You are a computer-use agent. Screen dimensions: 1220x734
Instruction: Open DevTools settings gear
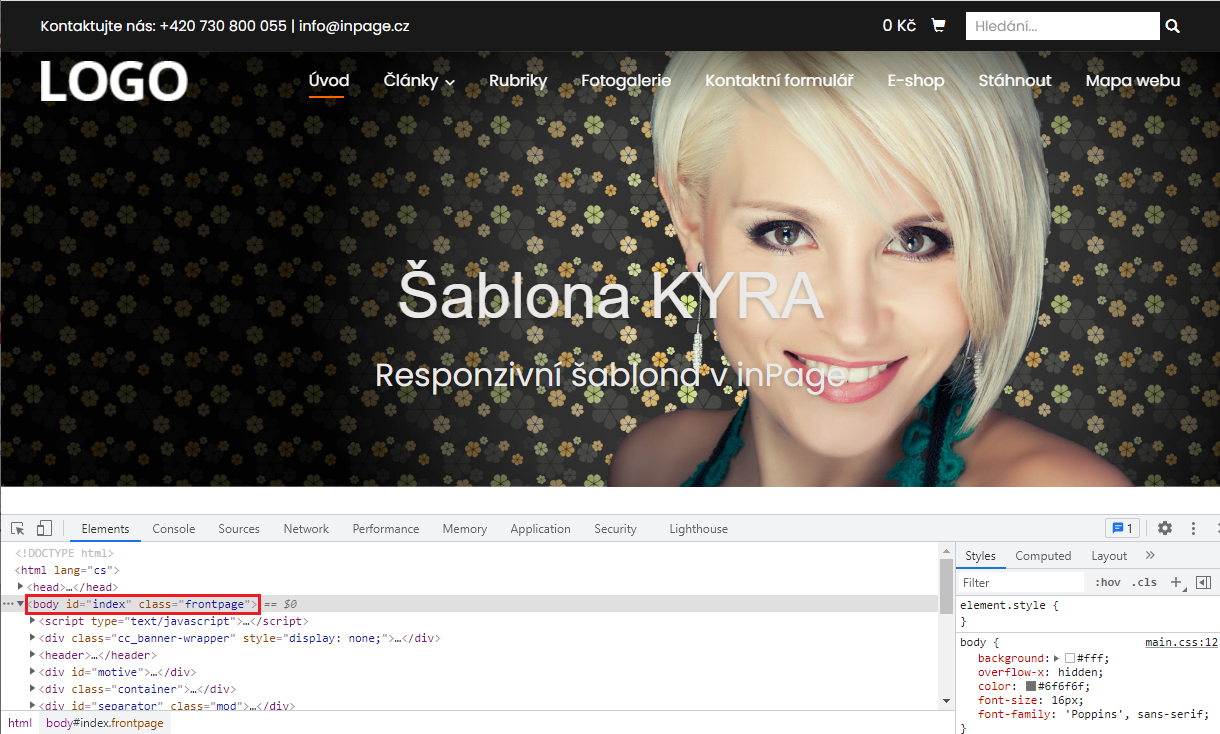coord(1165,528)
